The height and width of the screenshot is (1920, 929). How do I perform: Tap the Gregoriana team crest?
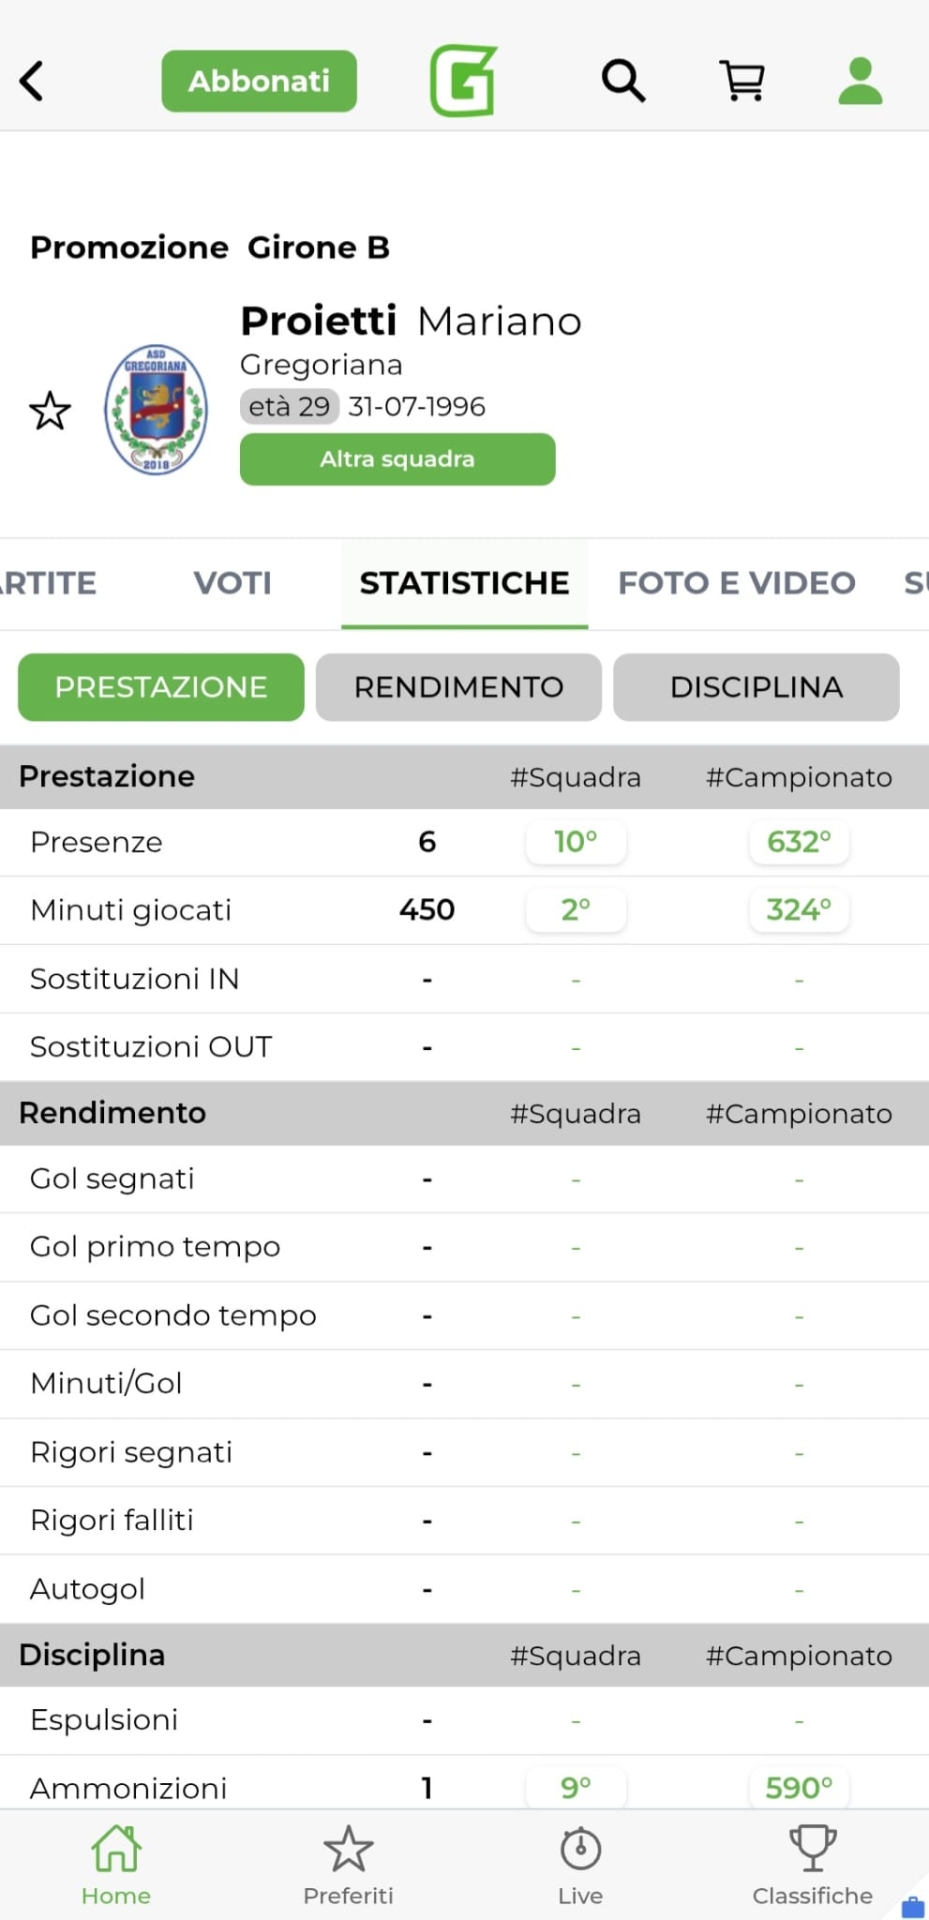[x=156, y=410]
